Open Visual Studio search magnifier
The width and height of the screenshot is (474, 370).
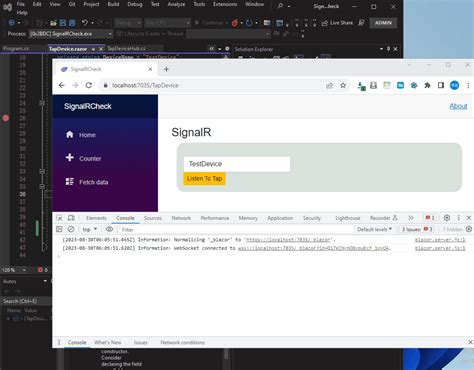[x=280, y=5]
